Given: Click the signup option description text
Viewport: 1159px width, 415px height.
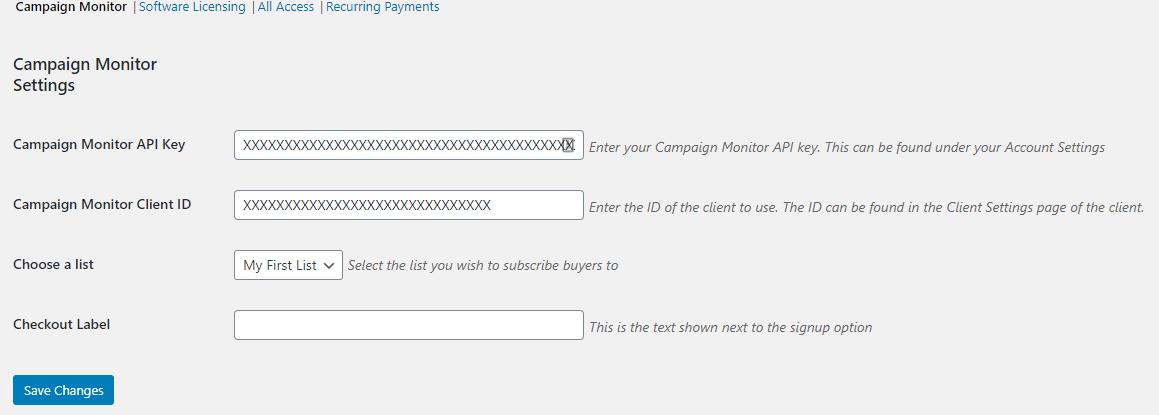Looking at the screenshot, I should [730, 327].
